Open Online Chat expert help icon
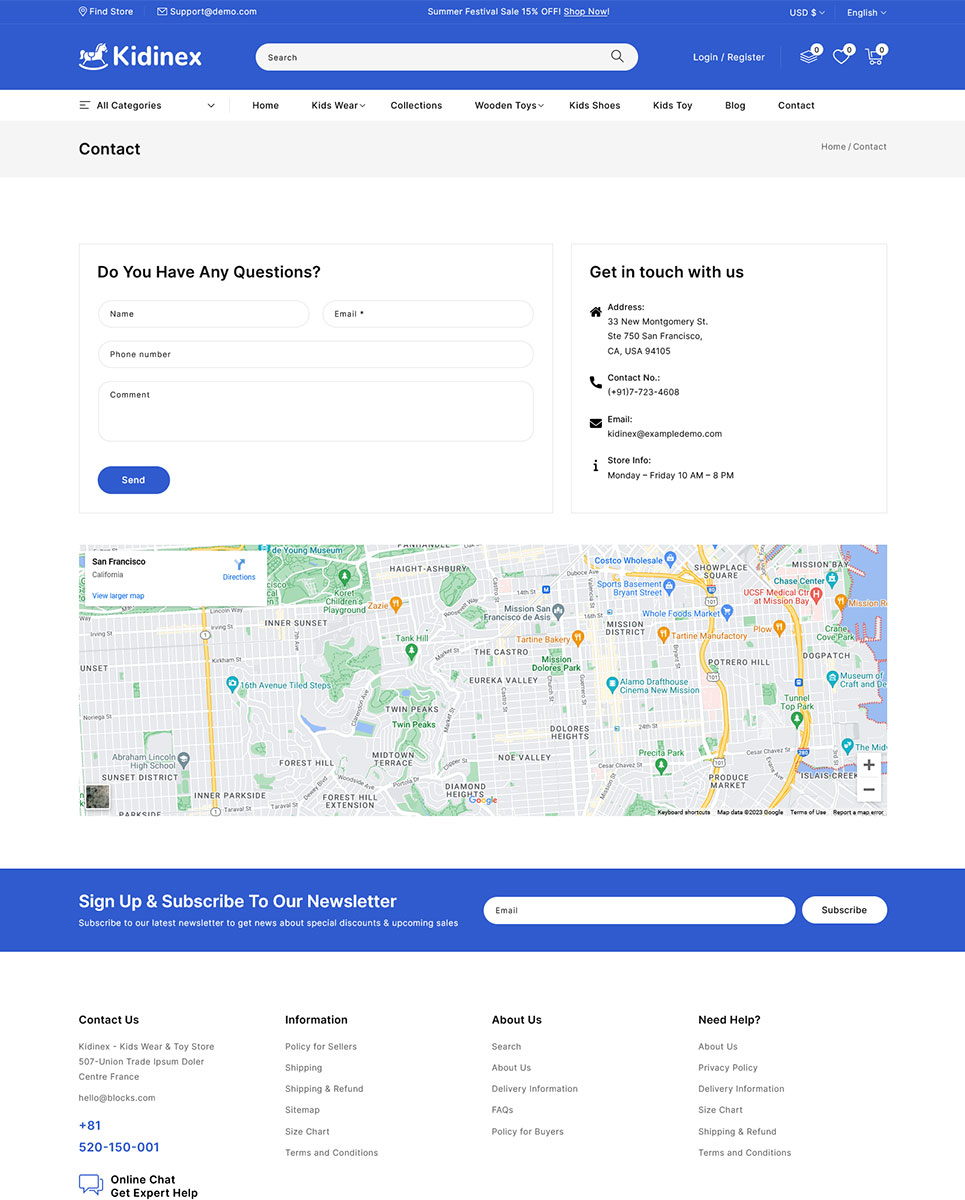 pos(91,1185)
